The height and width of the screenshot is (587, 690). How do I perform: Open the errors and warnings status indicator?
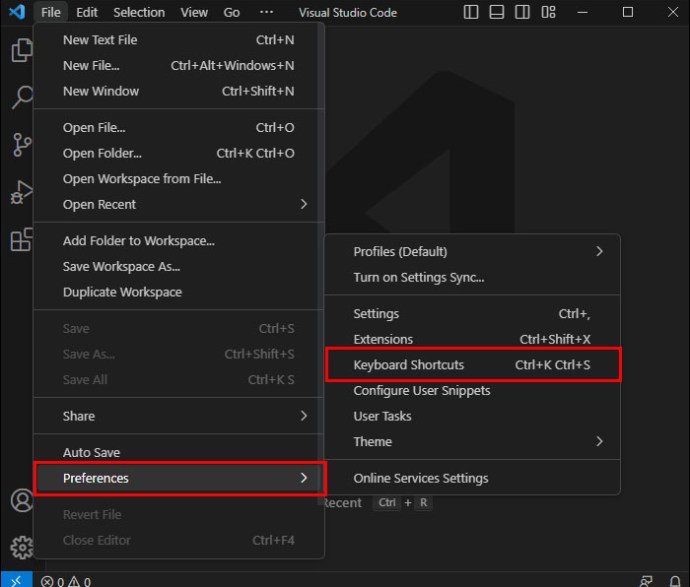[x=66, y=581]
